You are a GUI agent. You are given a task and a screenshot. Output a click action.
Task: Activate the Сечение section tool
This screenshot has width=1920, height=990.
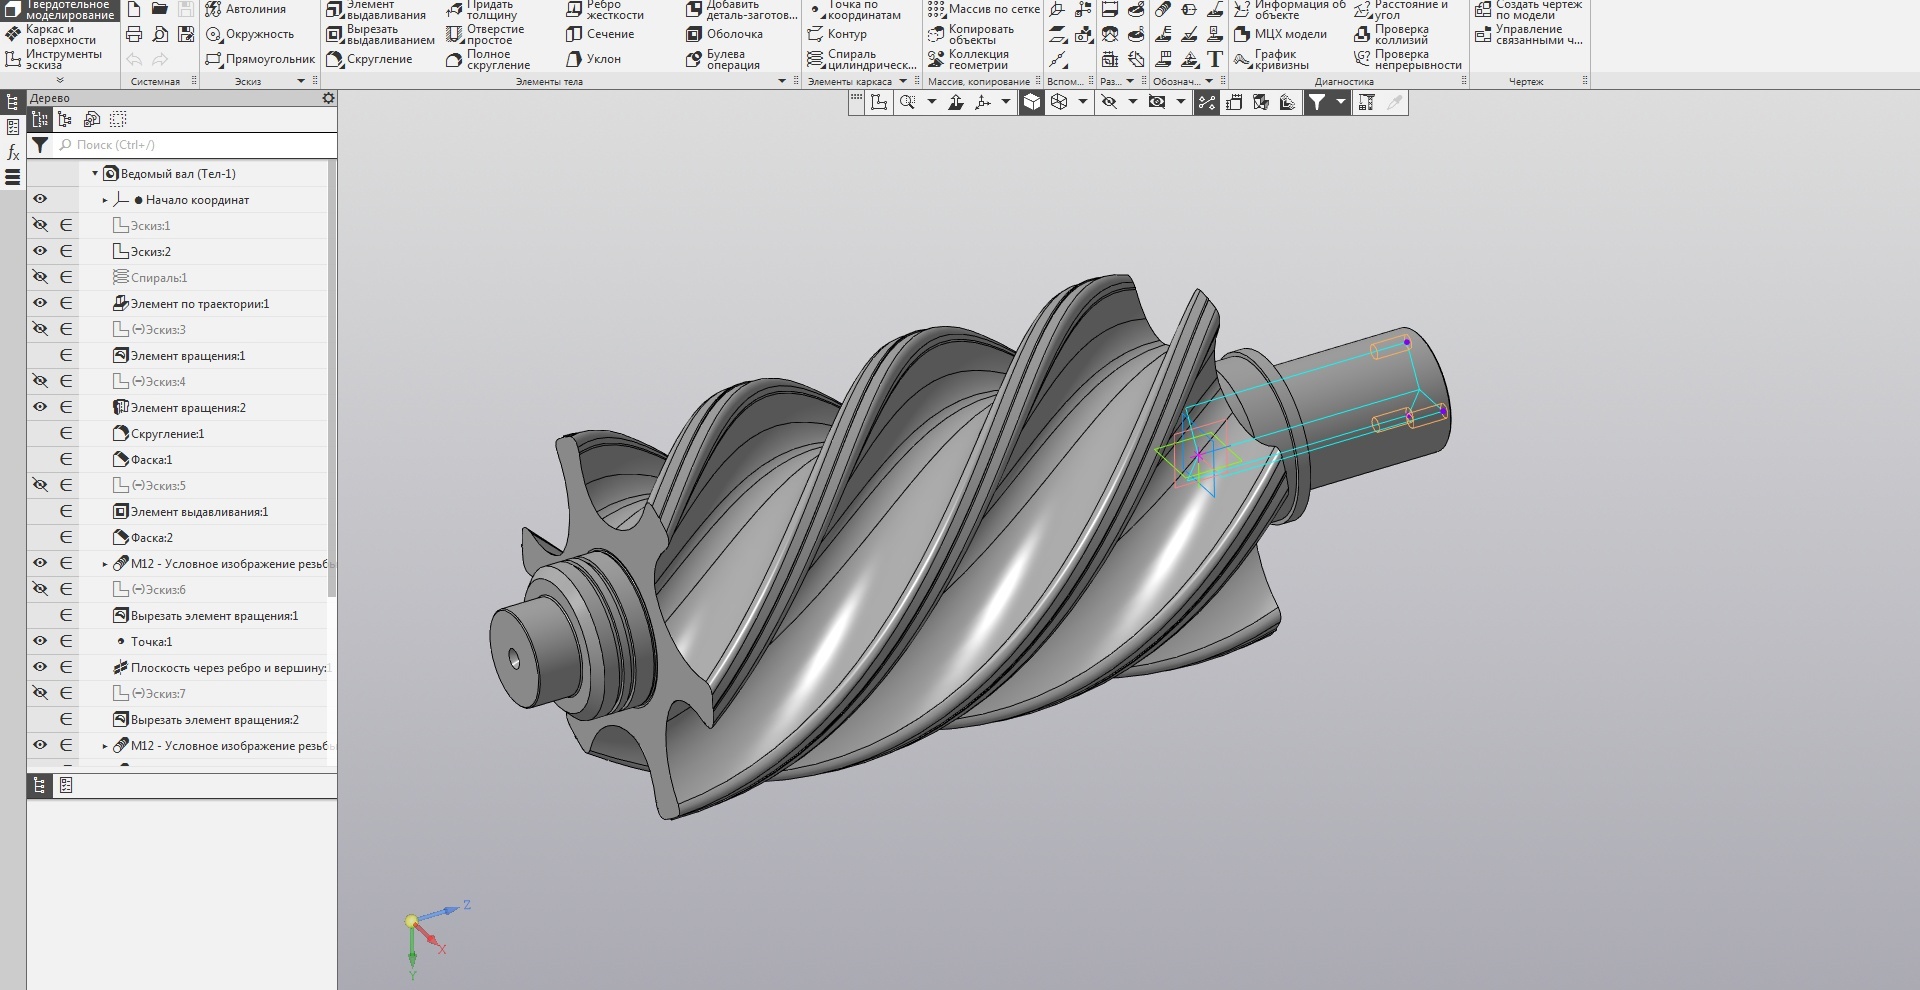coord(600,34)
